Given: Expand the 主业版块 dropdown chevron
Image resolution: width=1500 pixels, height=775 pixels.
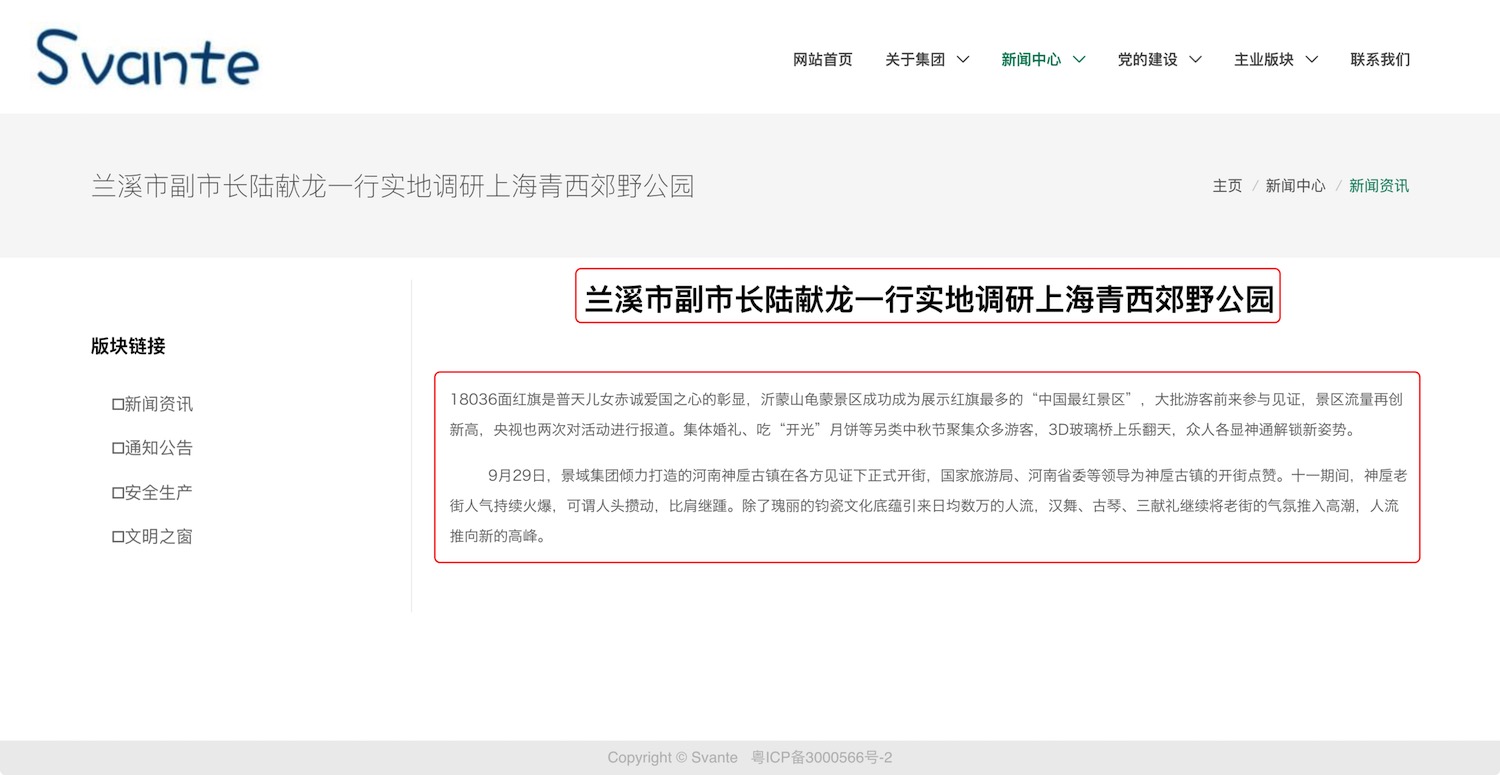Looking at the screenshot, I should 1311,60.
